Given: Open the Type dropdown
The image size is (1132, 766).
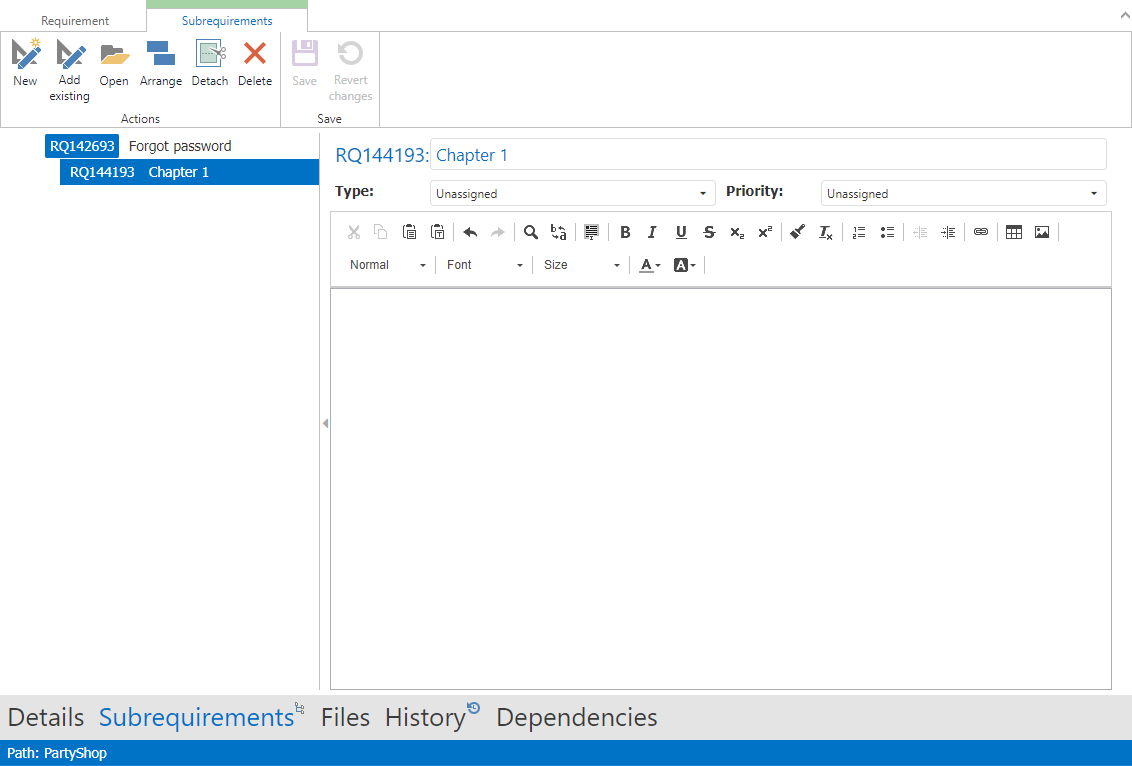Looking at the screenshot, I should pos(572,194).
